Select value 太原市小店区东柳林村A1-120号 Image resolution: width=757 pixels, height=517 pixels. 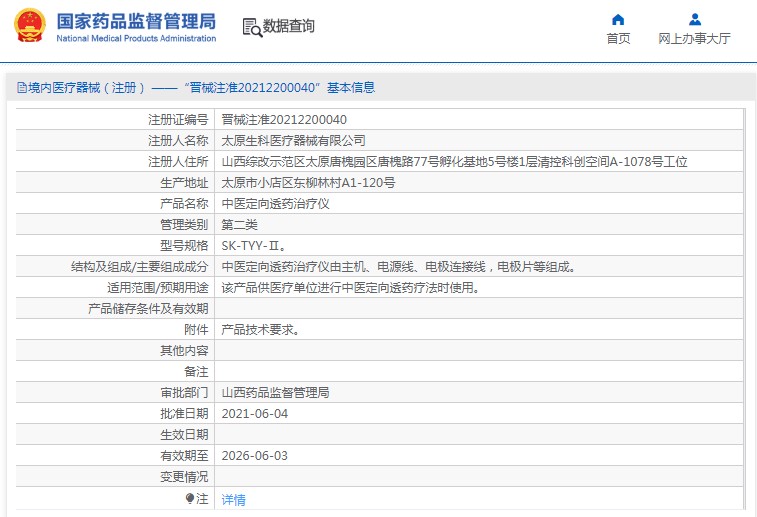pyautogui.click(x=308, y=182)
